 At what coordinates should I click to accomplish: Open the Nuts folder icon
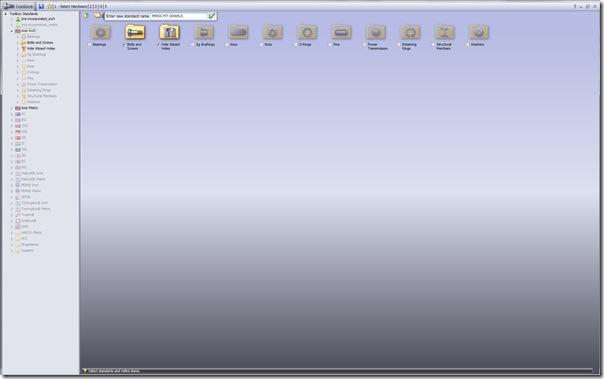pyautogui.click(x=272, y=32)
